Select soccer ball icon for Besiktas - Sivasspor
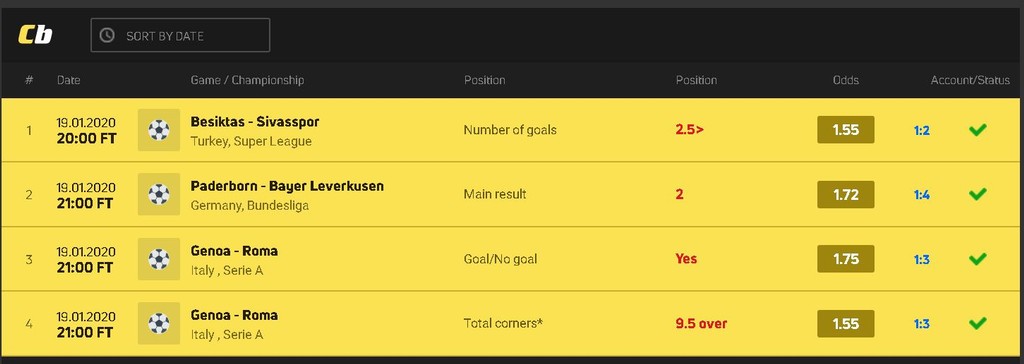 (x=159, y=130)
